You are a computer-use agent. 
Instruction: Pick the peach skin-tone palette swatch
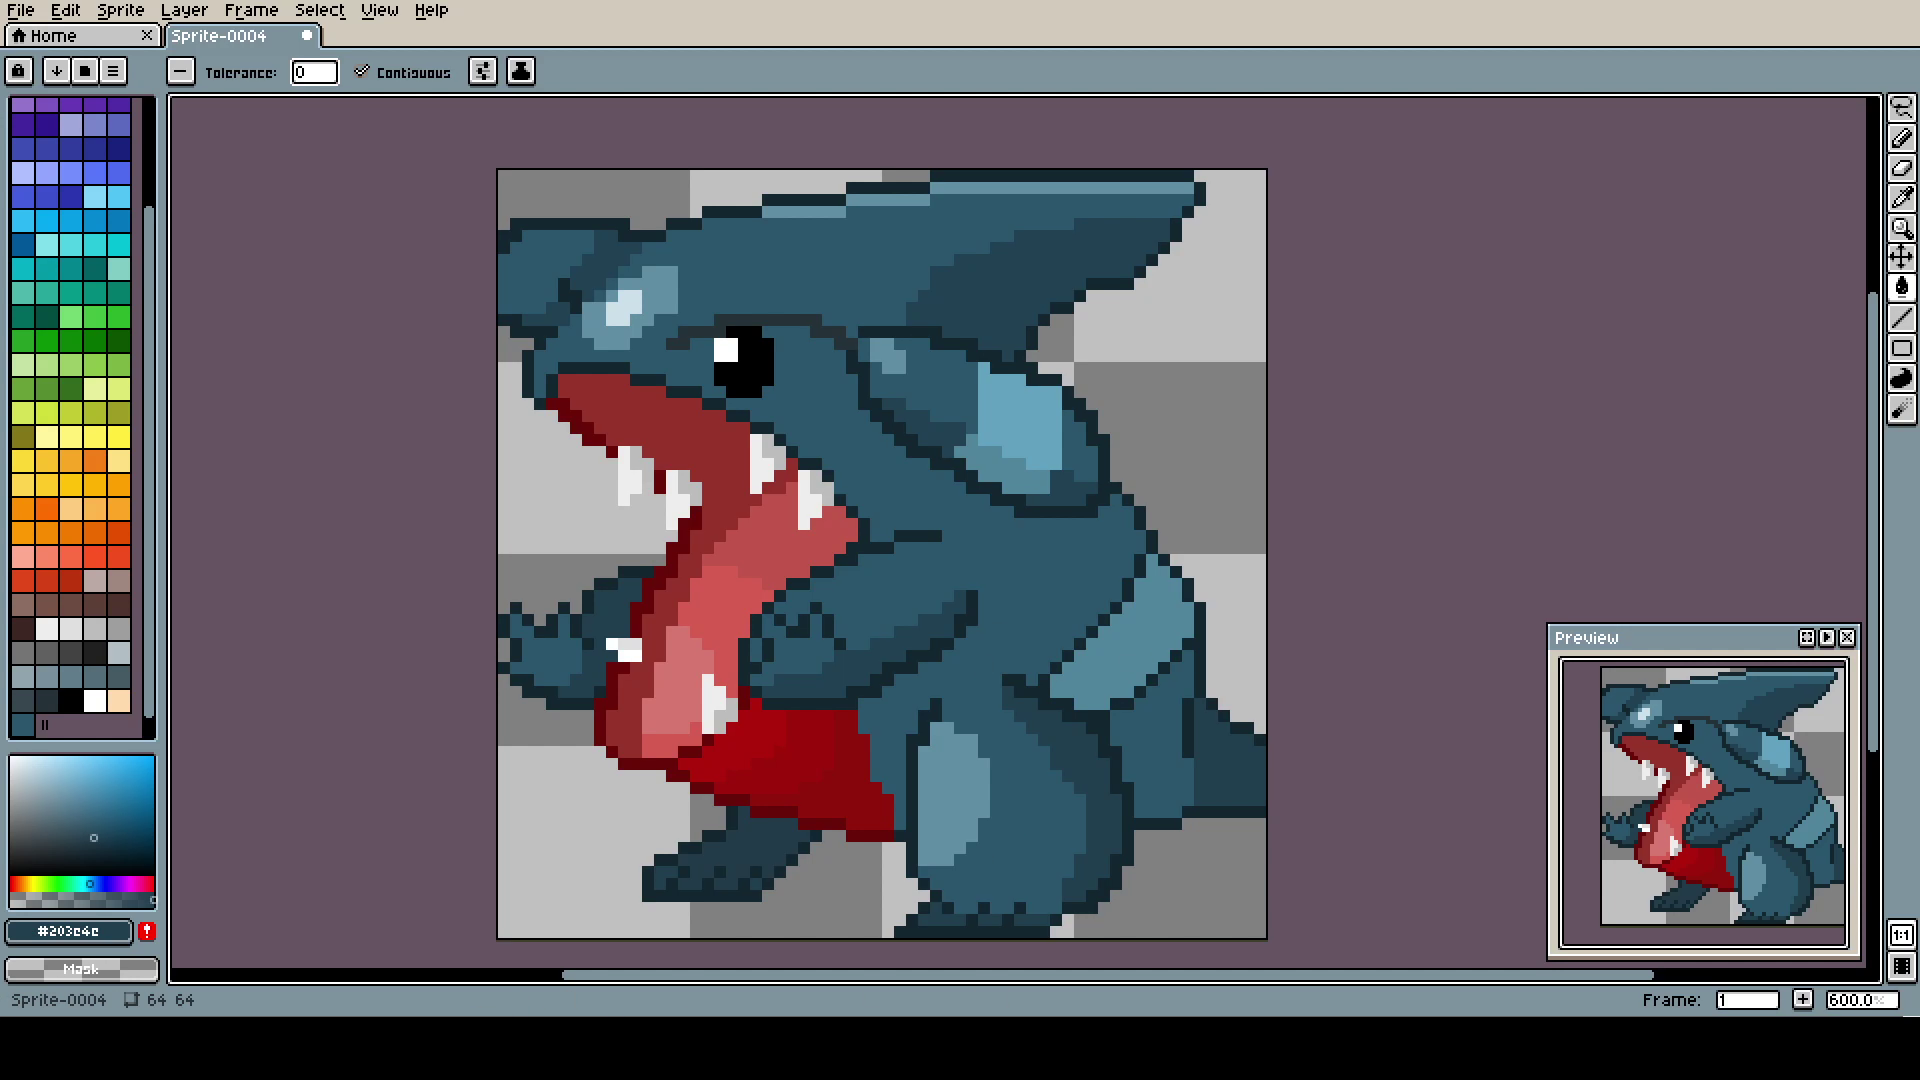119,701
